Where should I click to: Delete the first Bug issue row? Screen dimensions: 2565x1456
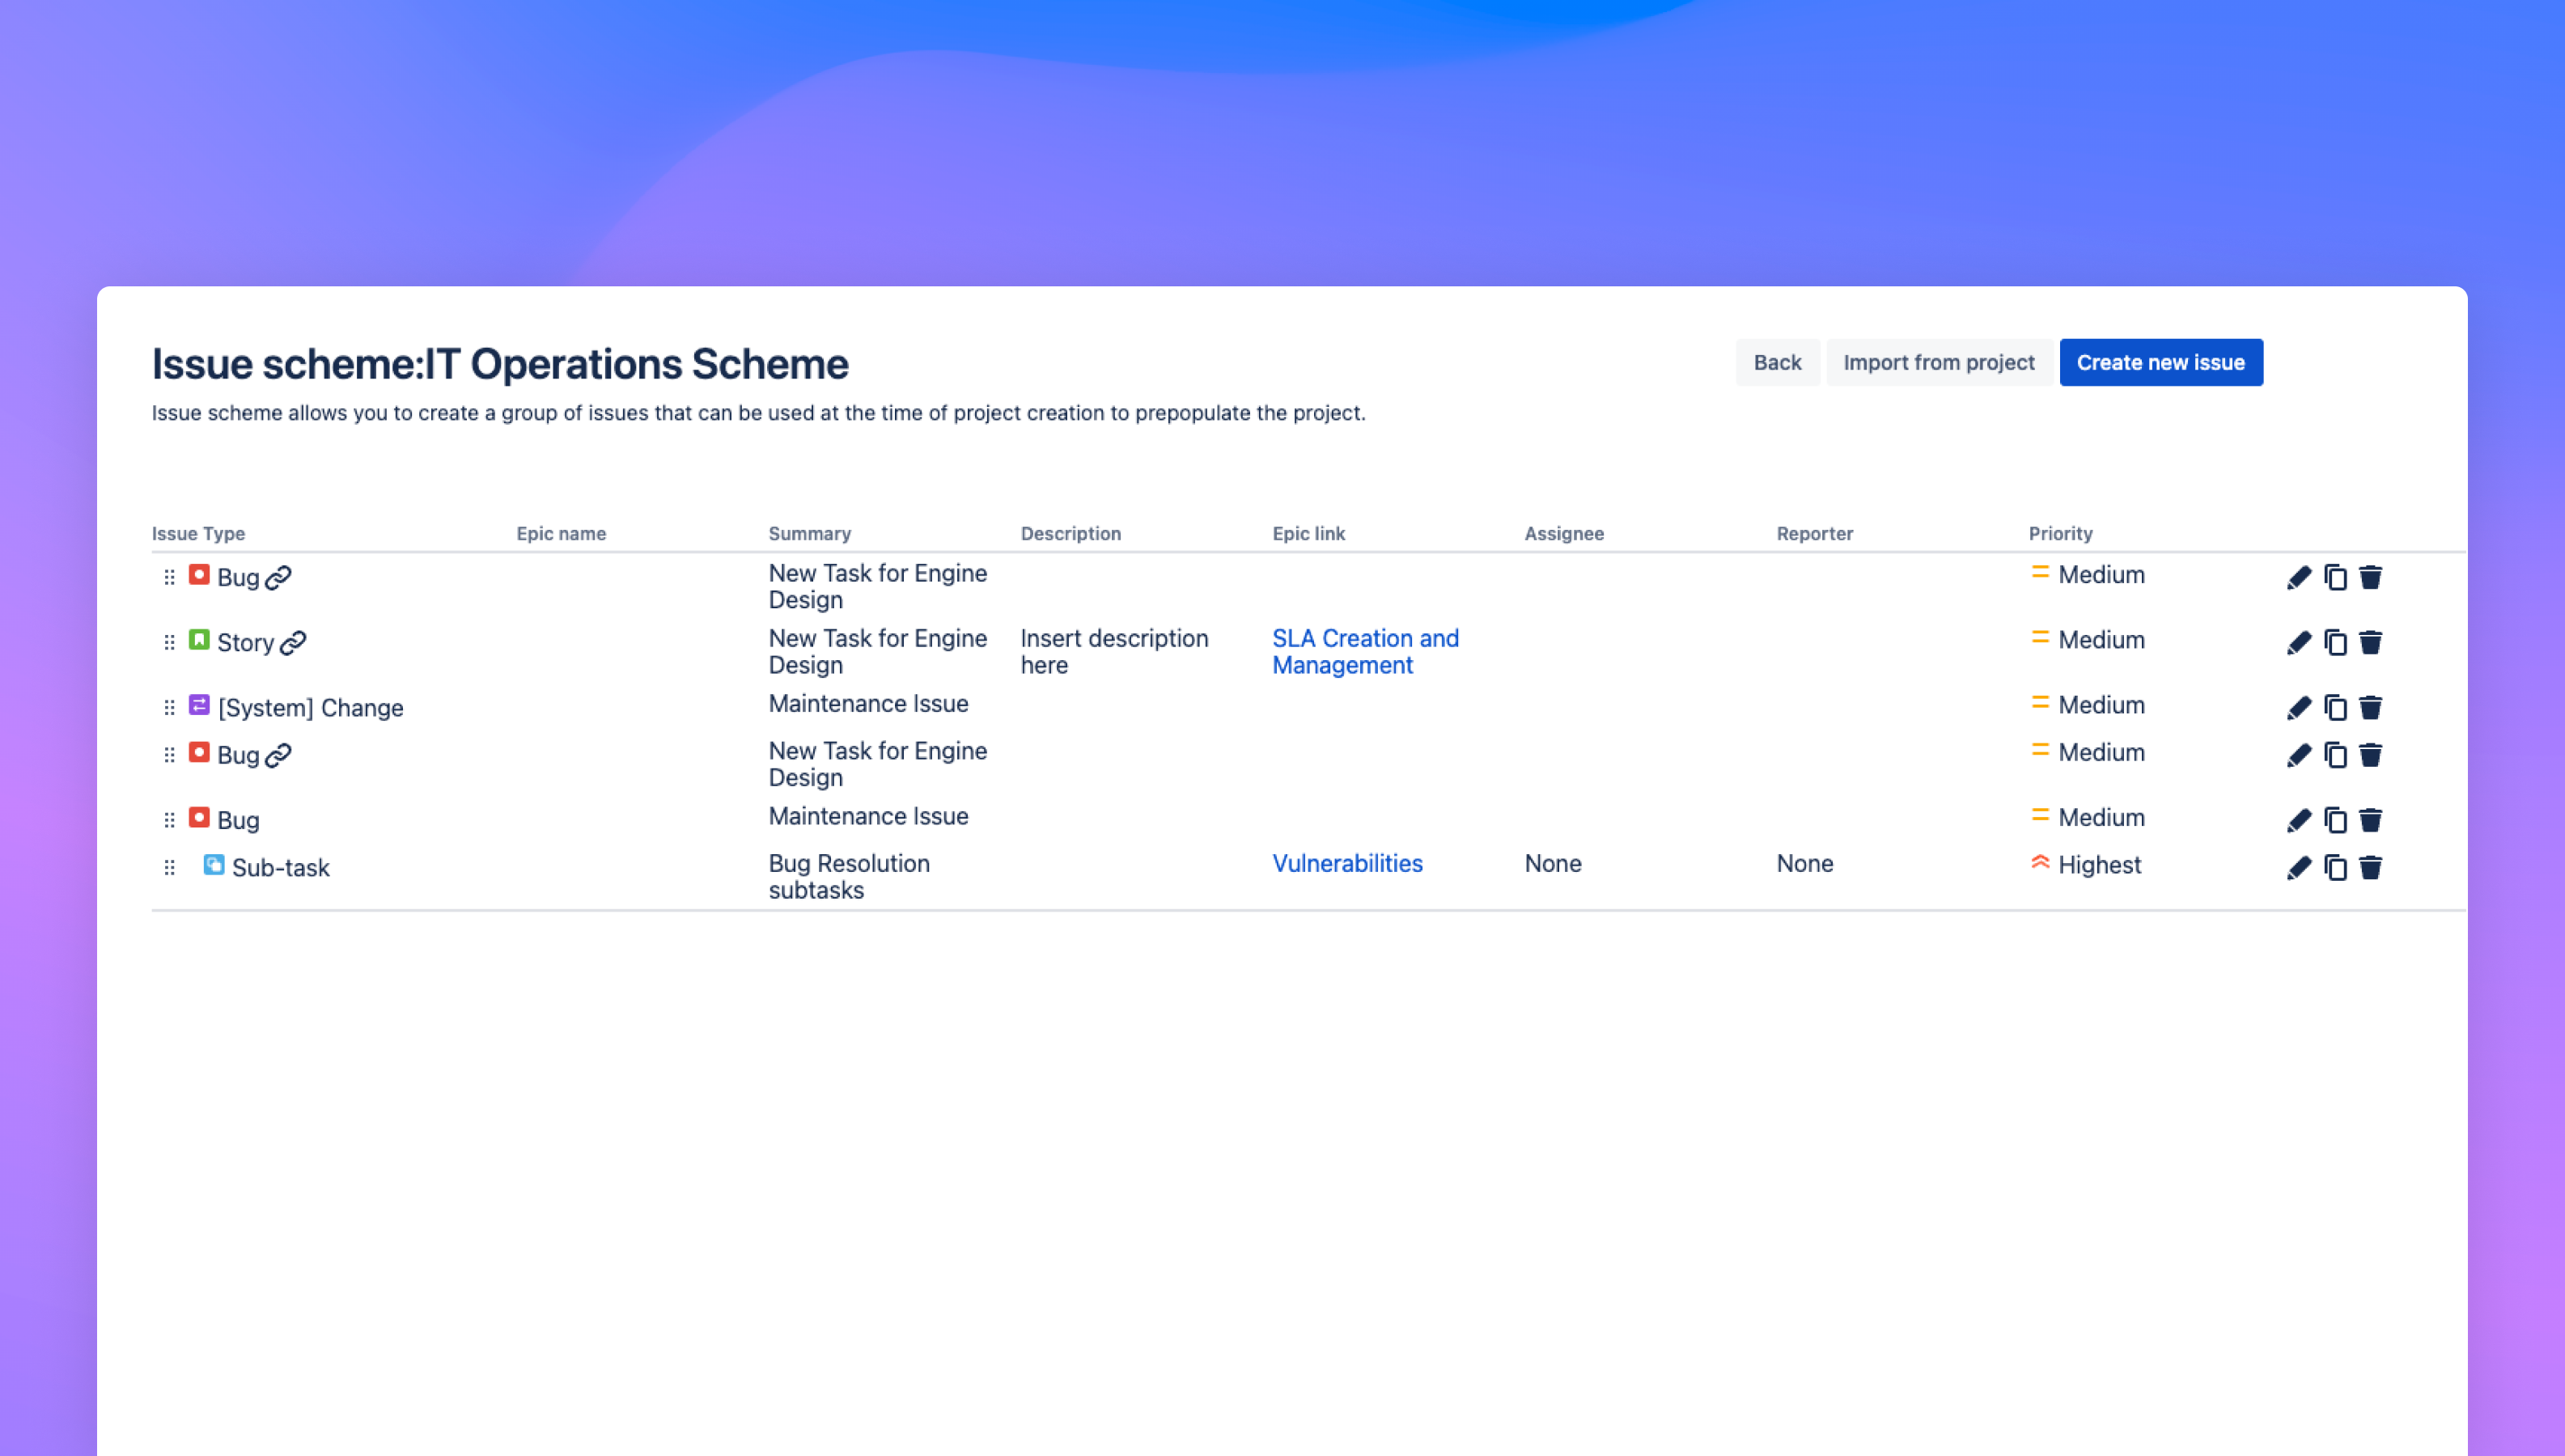pos(2370,577)
